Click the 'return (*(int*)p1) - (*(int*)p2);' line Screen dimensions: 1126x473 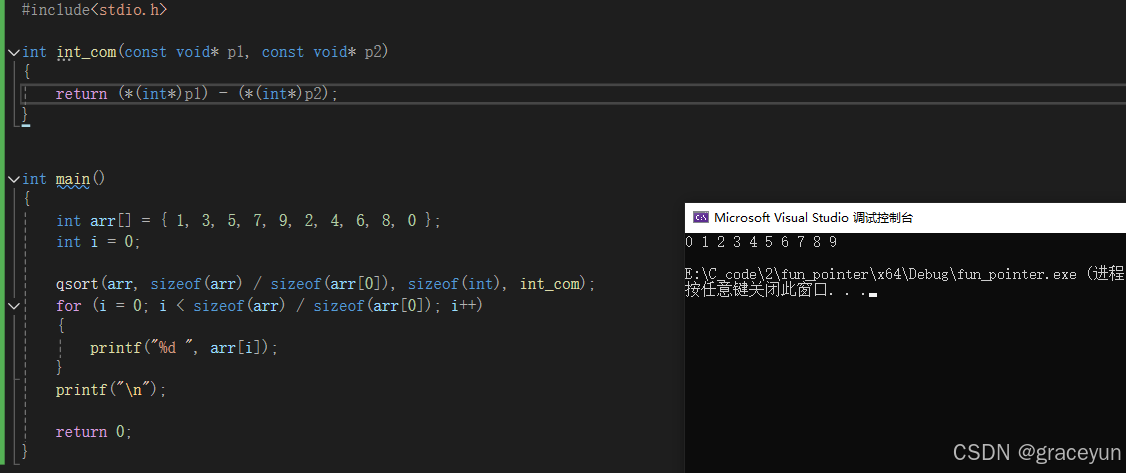click(x=197, y=94)
